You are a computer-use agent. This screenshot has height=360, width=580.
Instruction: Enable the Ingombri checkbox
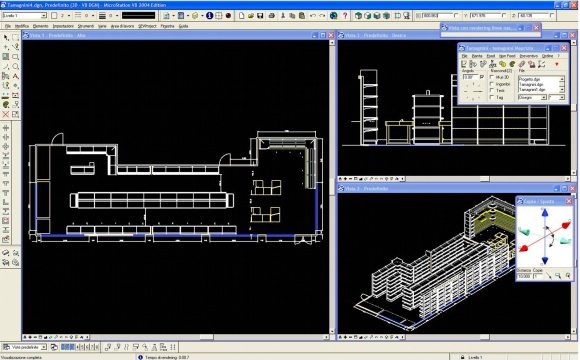[x=492, y=84]
